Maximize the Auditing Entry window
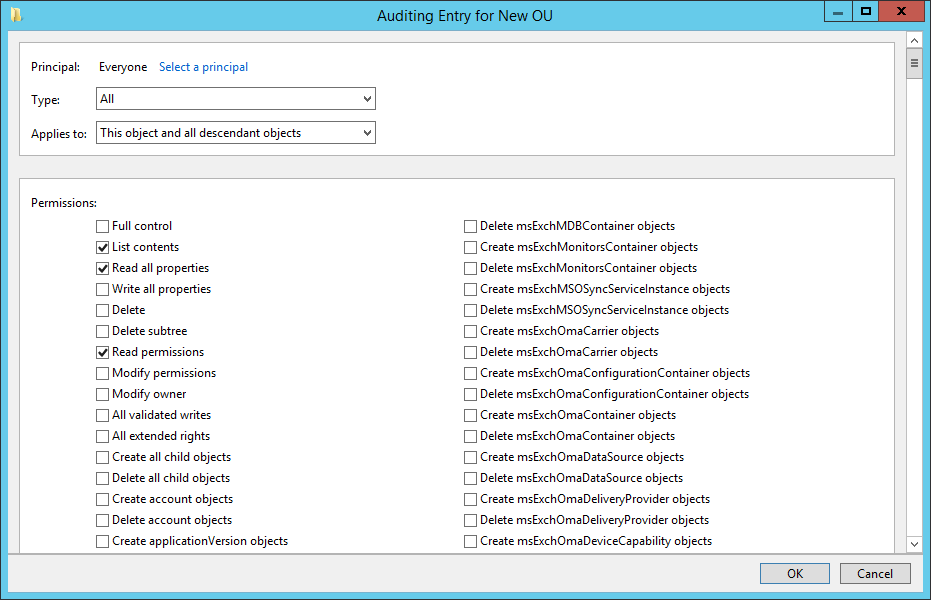Image resolution: width=931 pixels, height=600 pixels. tap(866, 12)
